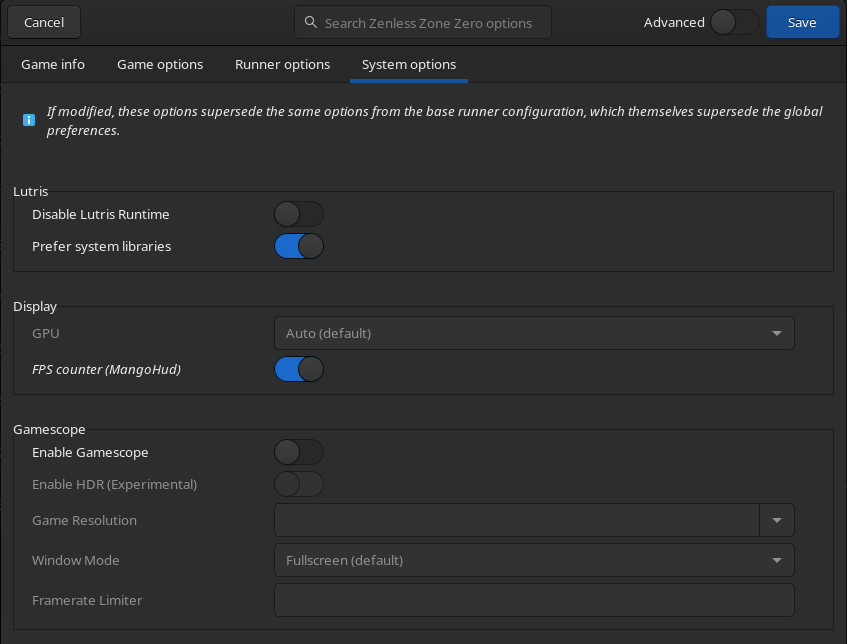
Task: Click the Window Mode dropdown arrow
Action: tap(777, 560)
